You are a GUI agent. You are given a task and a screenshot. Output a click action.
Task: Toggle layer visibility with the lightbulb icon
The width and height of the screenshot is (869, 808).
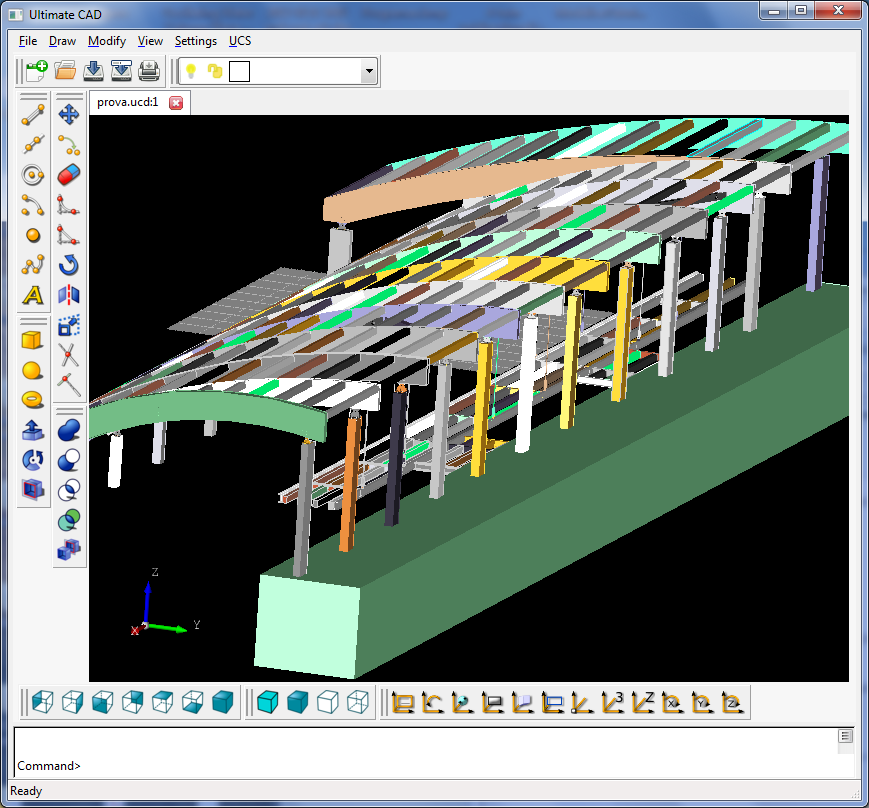(x=190, y=71)
